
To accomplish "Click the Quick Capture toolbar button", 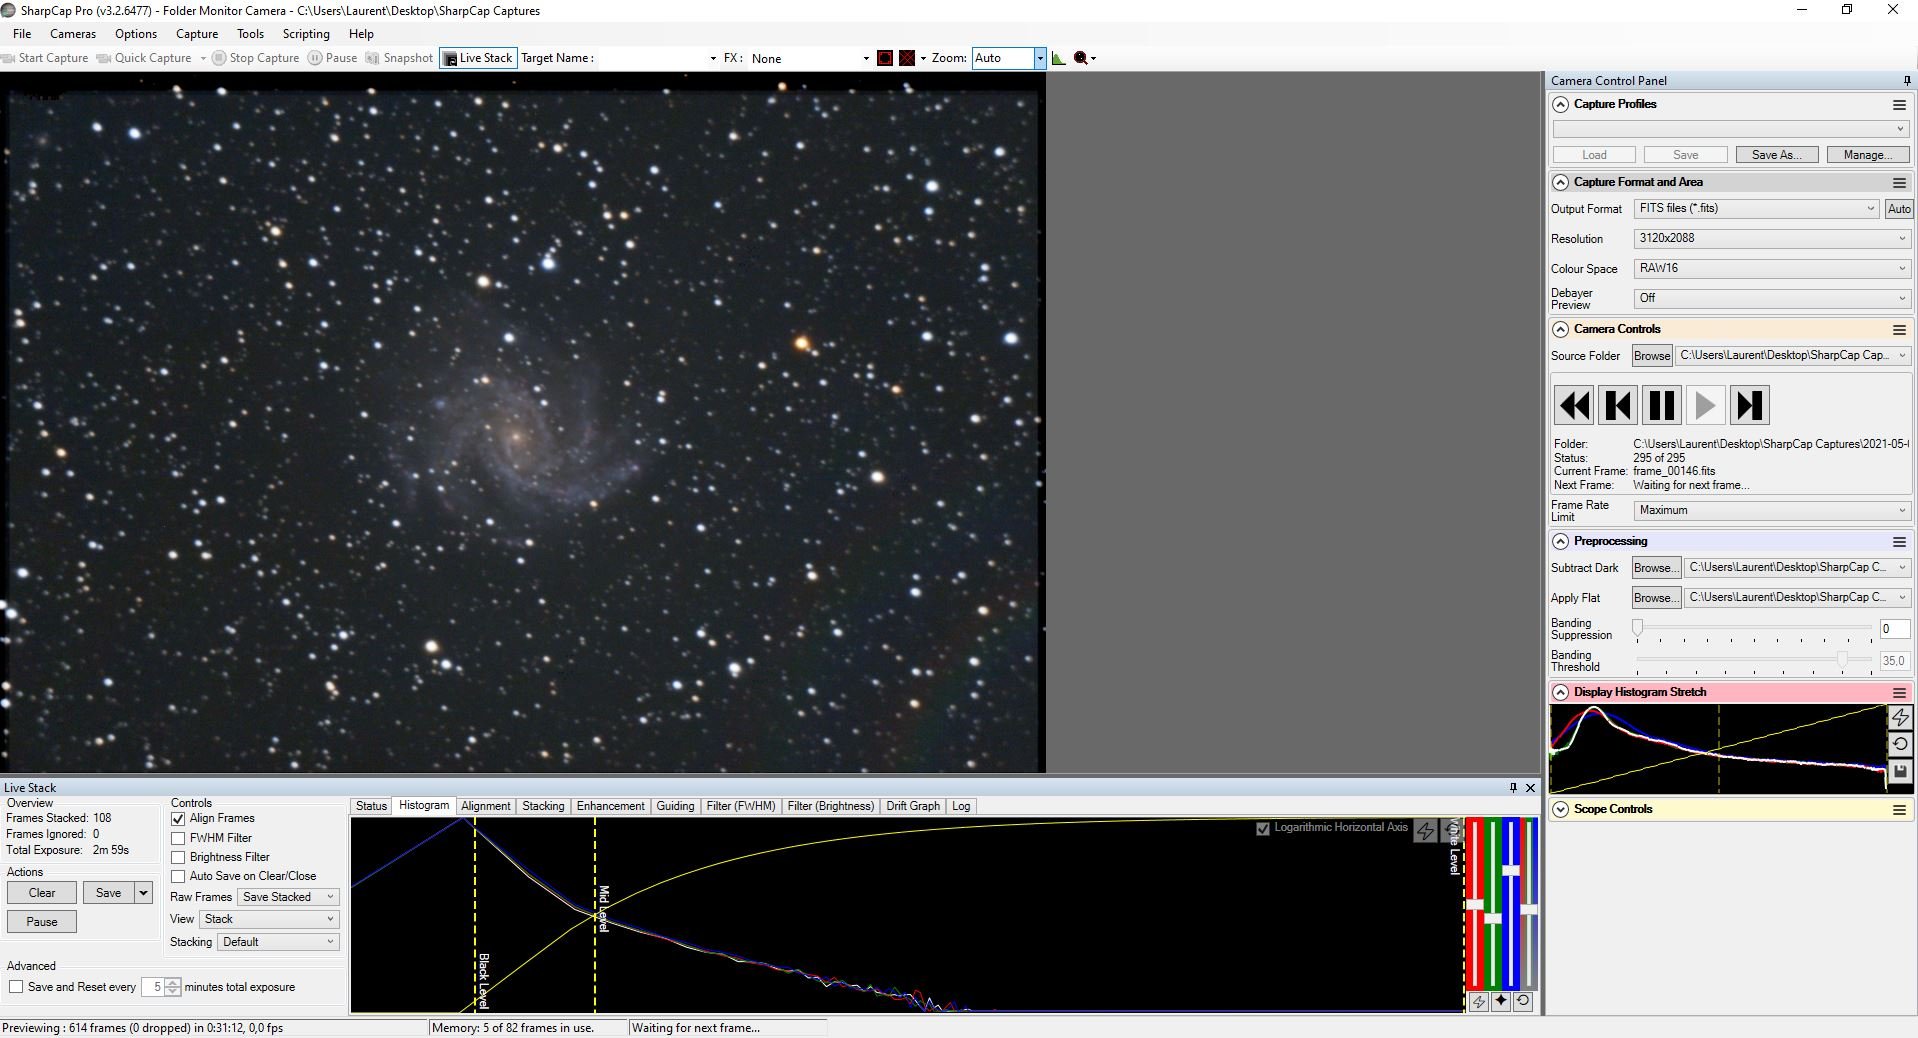I will tap(144, 58).
